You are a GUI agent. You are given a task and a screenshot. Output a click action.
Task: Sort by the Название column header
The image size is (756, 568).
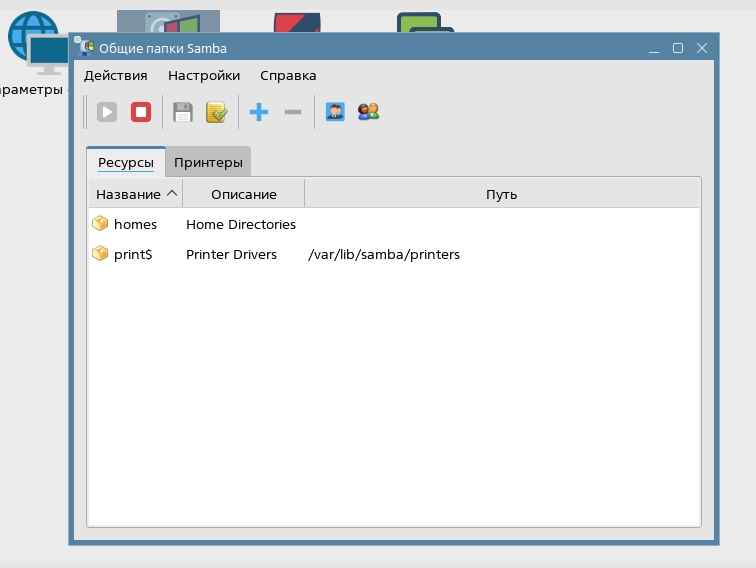coord(136,194)
